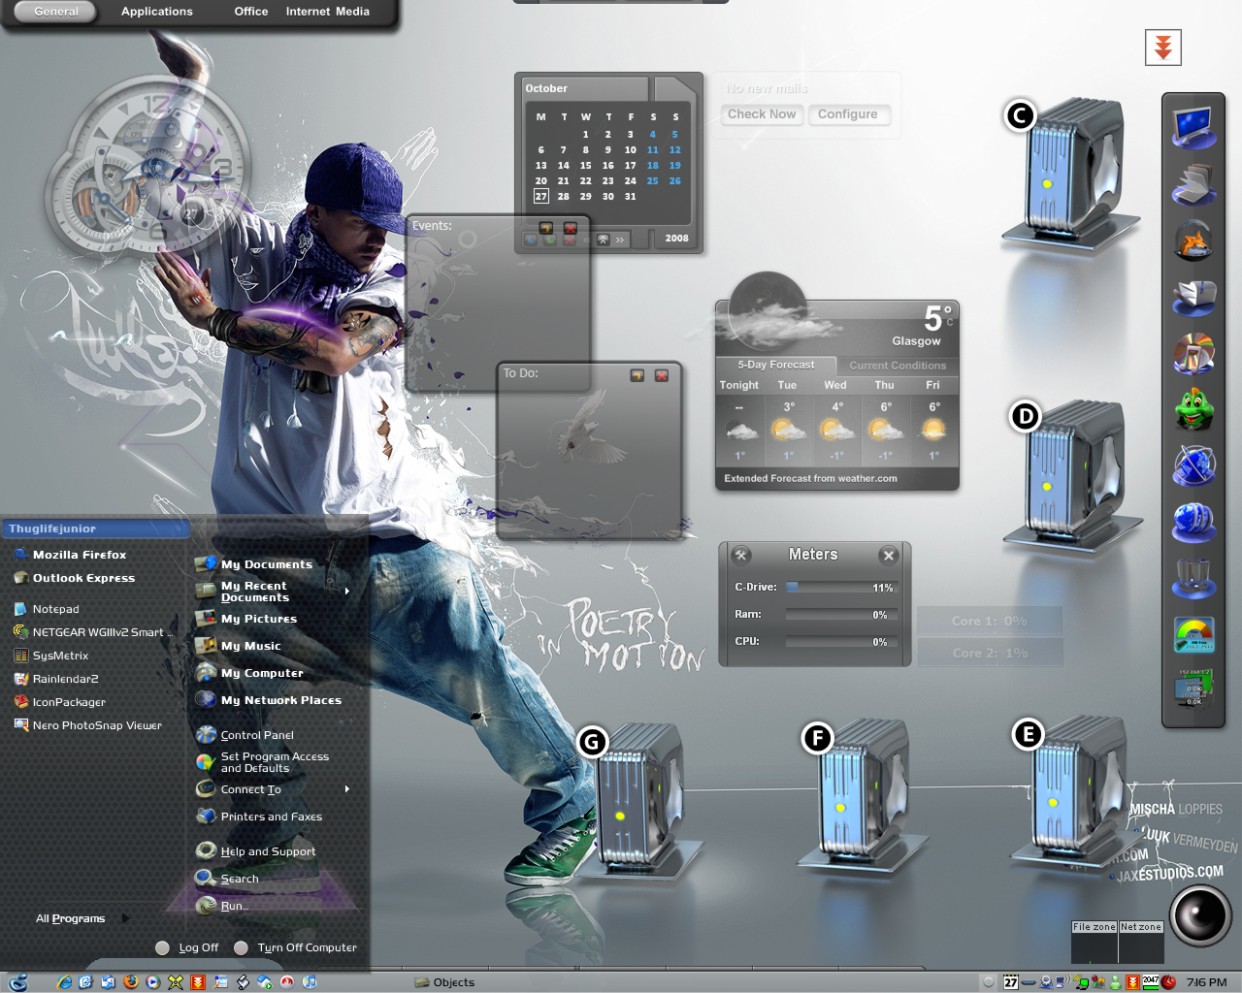Open the monitor icon in the right dock
The image size is (1242, 993).
coord(1194,127)
